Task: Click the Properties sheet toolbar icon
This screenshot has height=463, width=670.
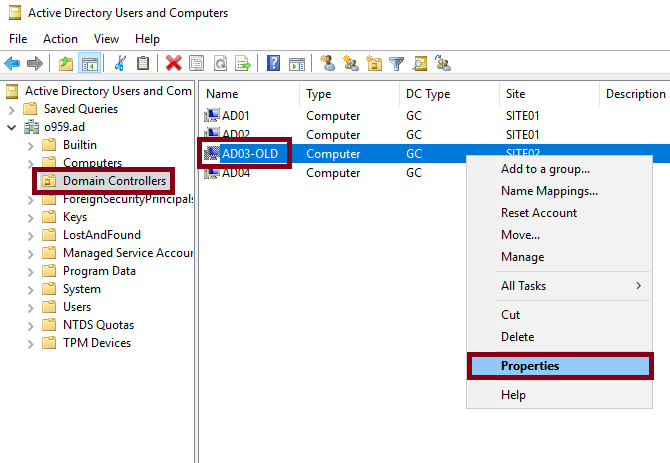Action: (196, 64)
